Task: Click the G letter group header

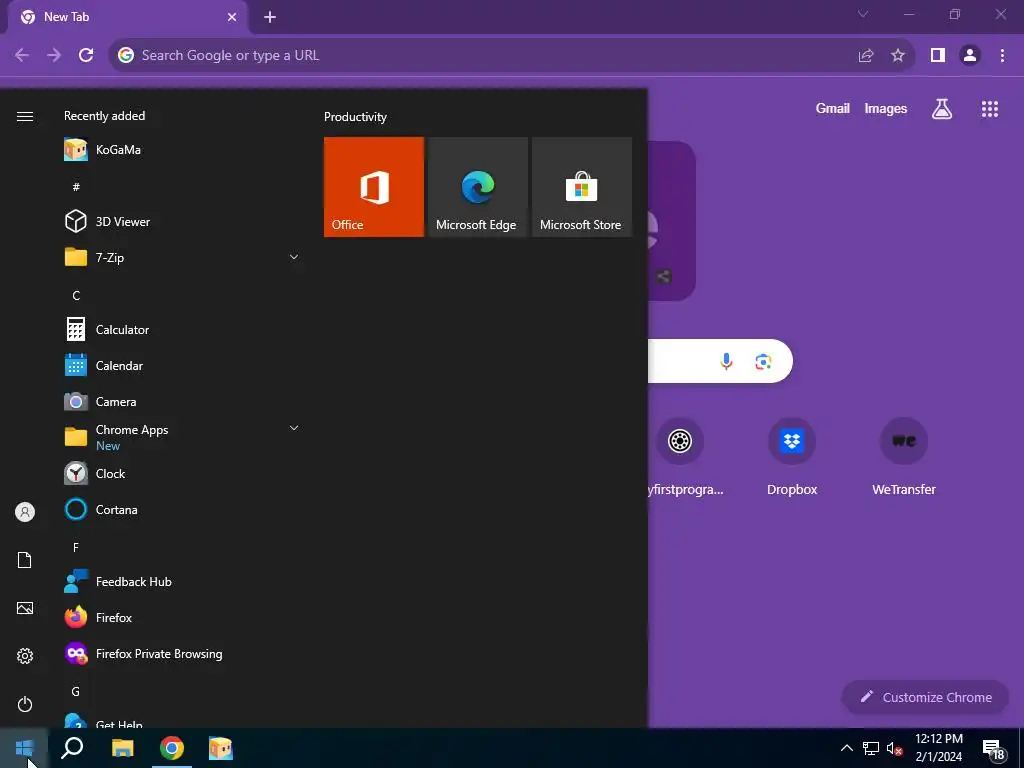Action: pos(76,692)
